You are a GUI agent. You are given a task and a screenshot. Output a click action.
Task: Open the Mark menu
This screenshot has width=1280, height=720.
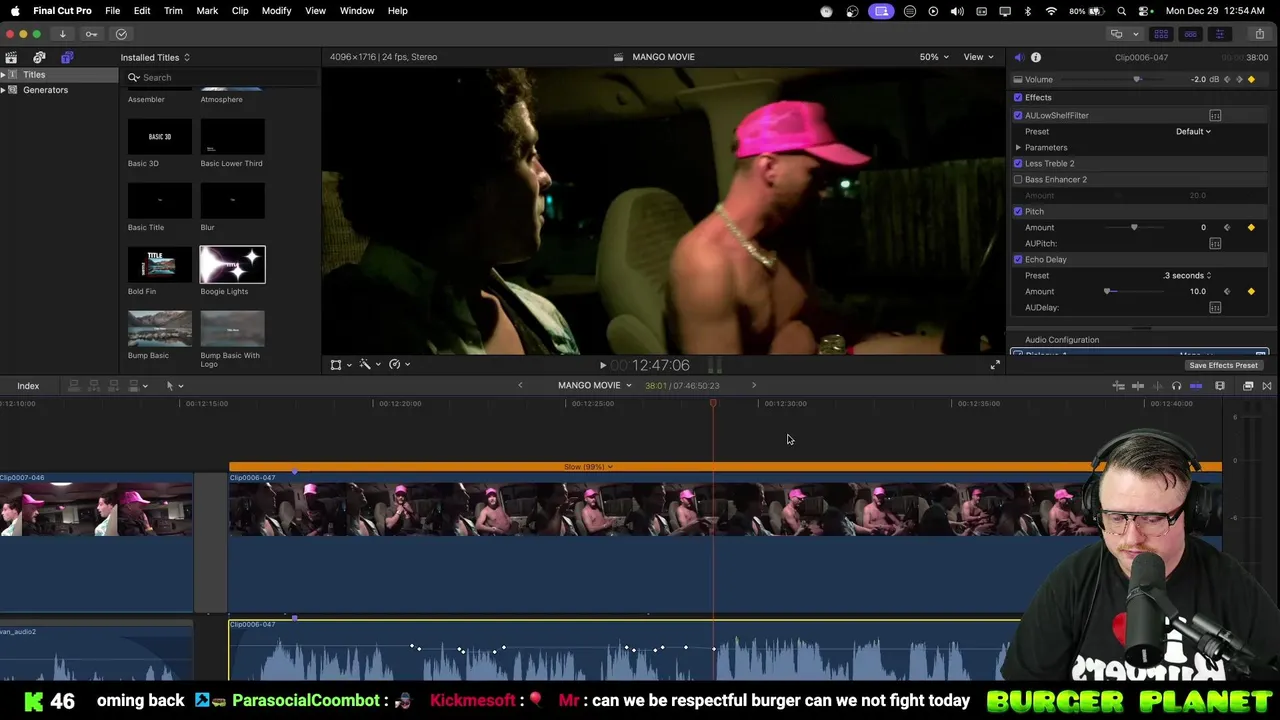[x=207, y=10]
